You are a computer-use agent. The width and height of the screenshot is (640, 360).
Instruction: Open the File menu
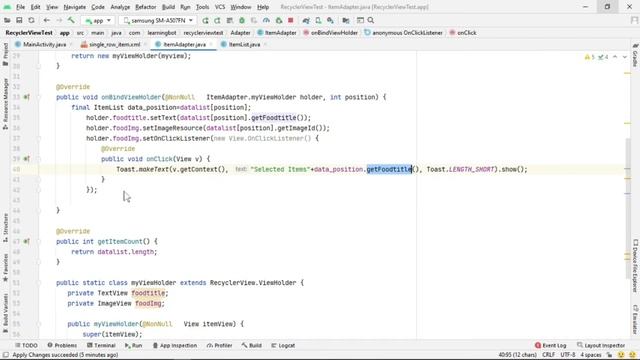pos(20,7)
